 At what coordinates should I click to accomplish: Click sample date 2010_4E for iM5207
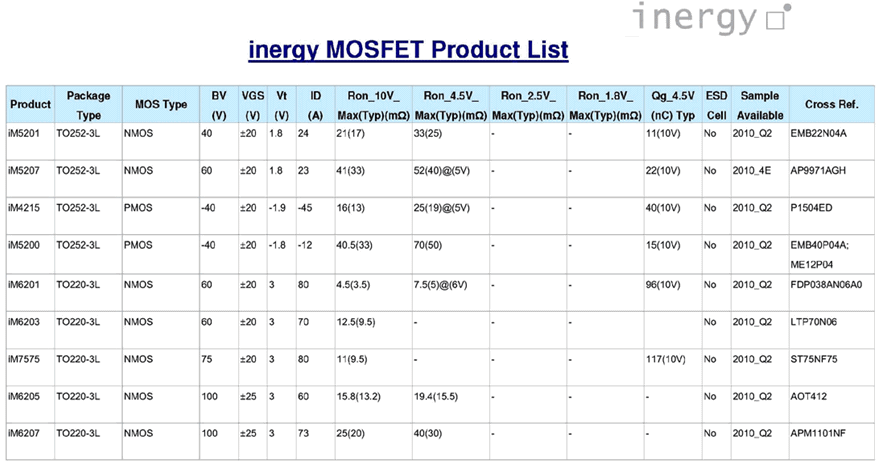pyautogui.click(x=752, y=171)
